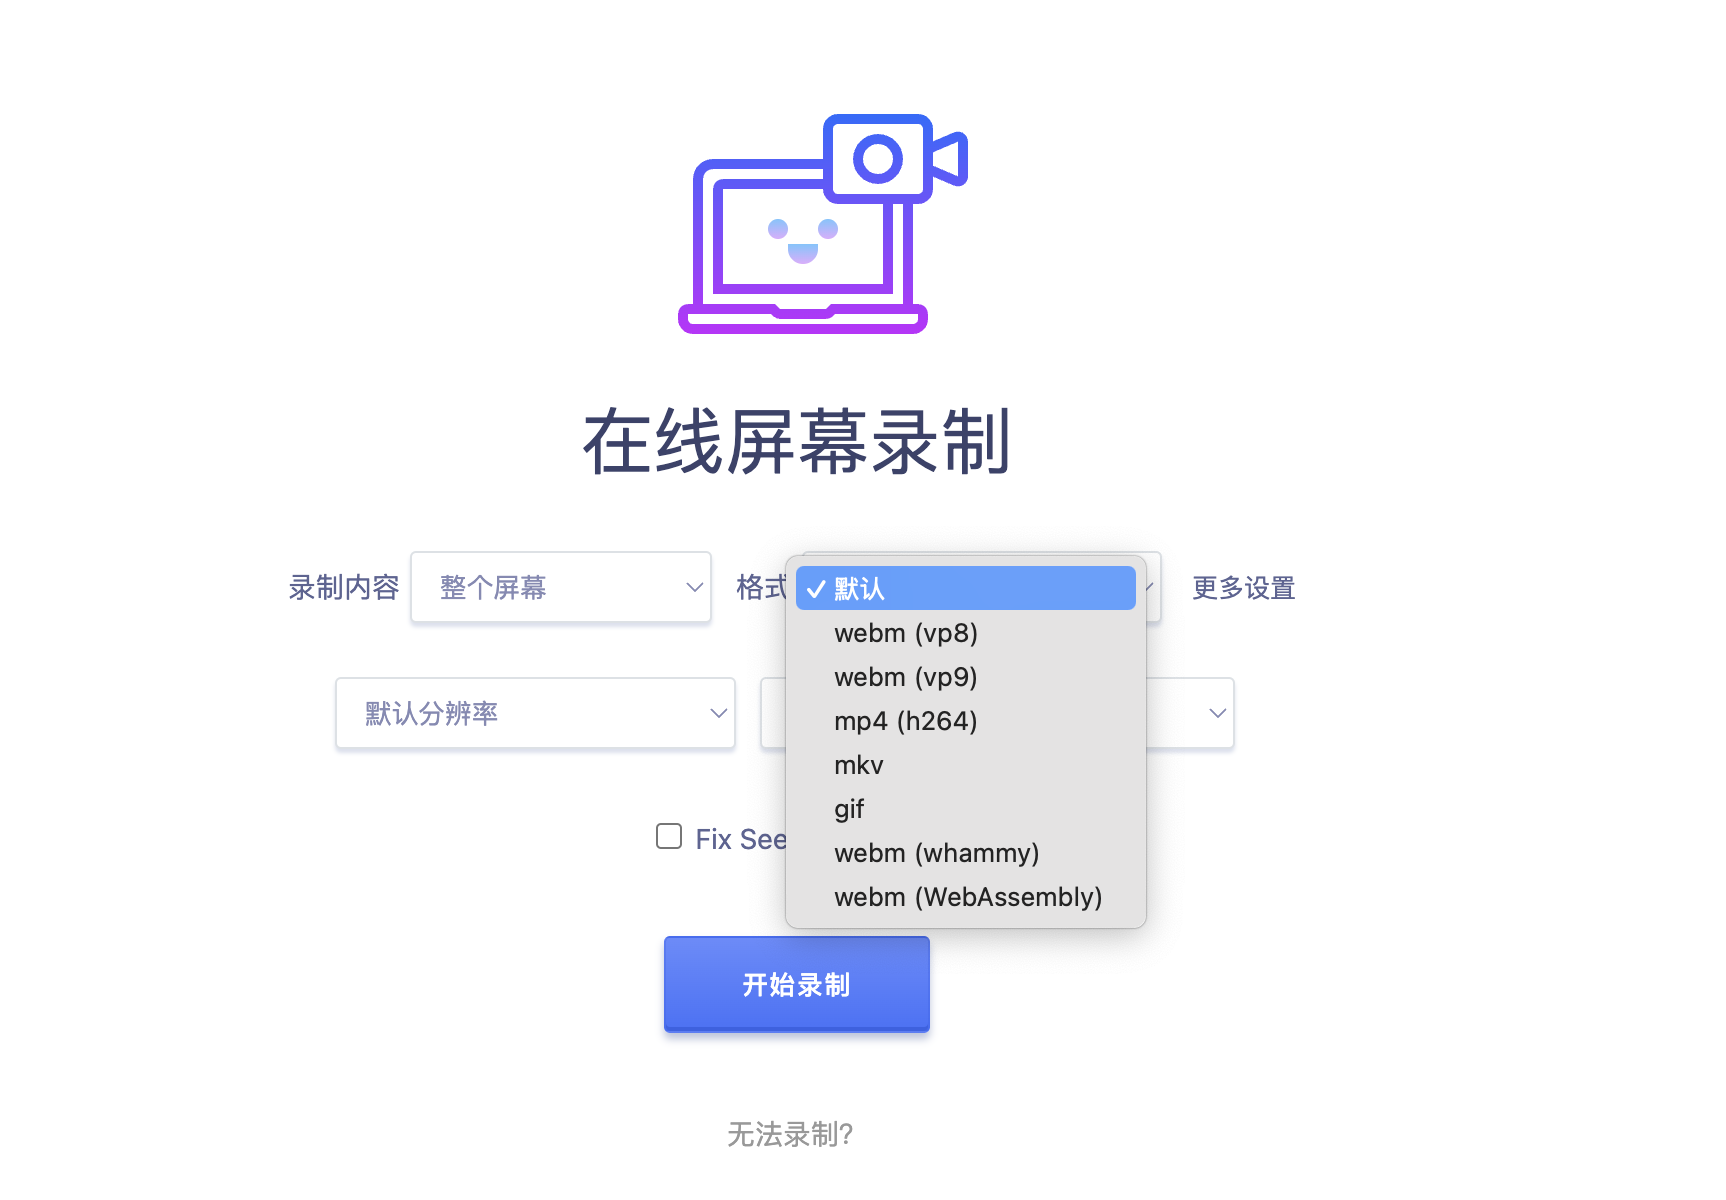The image size is (1726, 1200).
Task: Click the 开始录制 start recording button
Action: [797, 984]
